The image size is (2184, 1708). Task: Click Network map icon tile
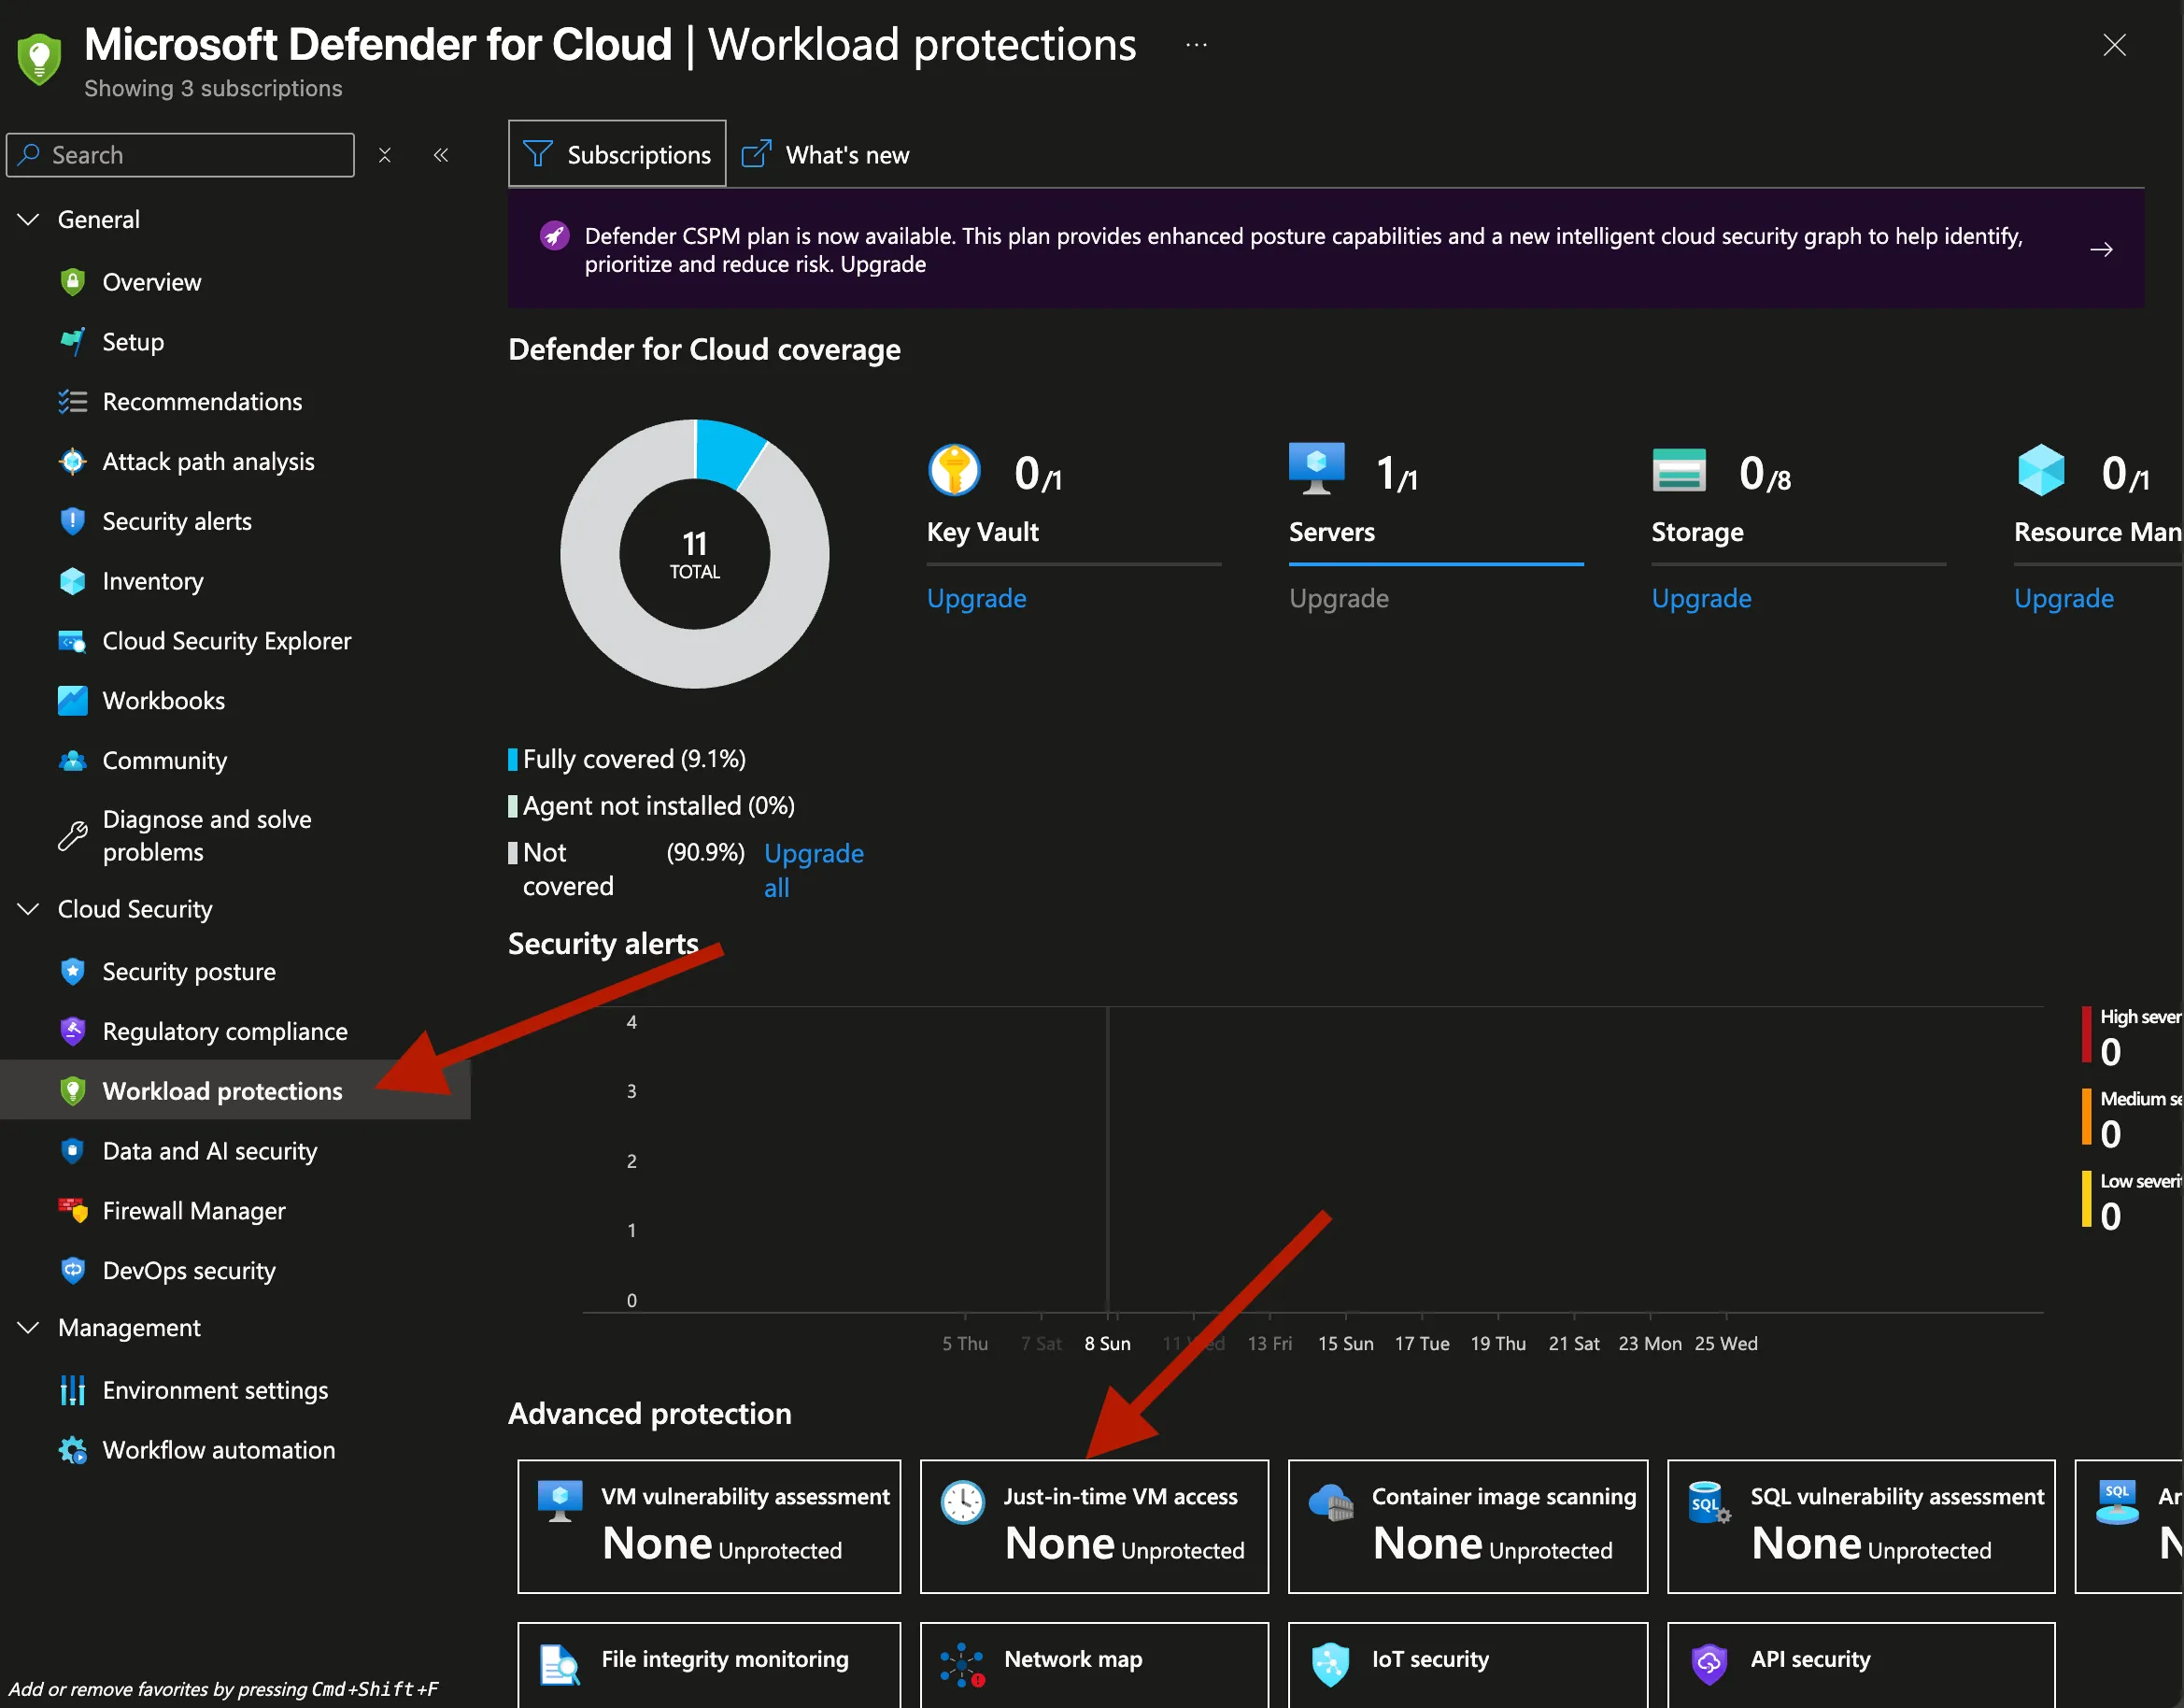coord(963,1664)
